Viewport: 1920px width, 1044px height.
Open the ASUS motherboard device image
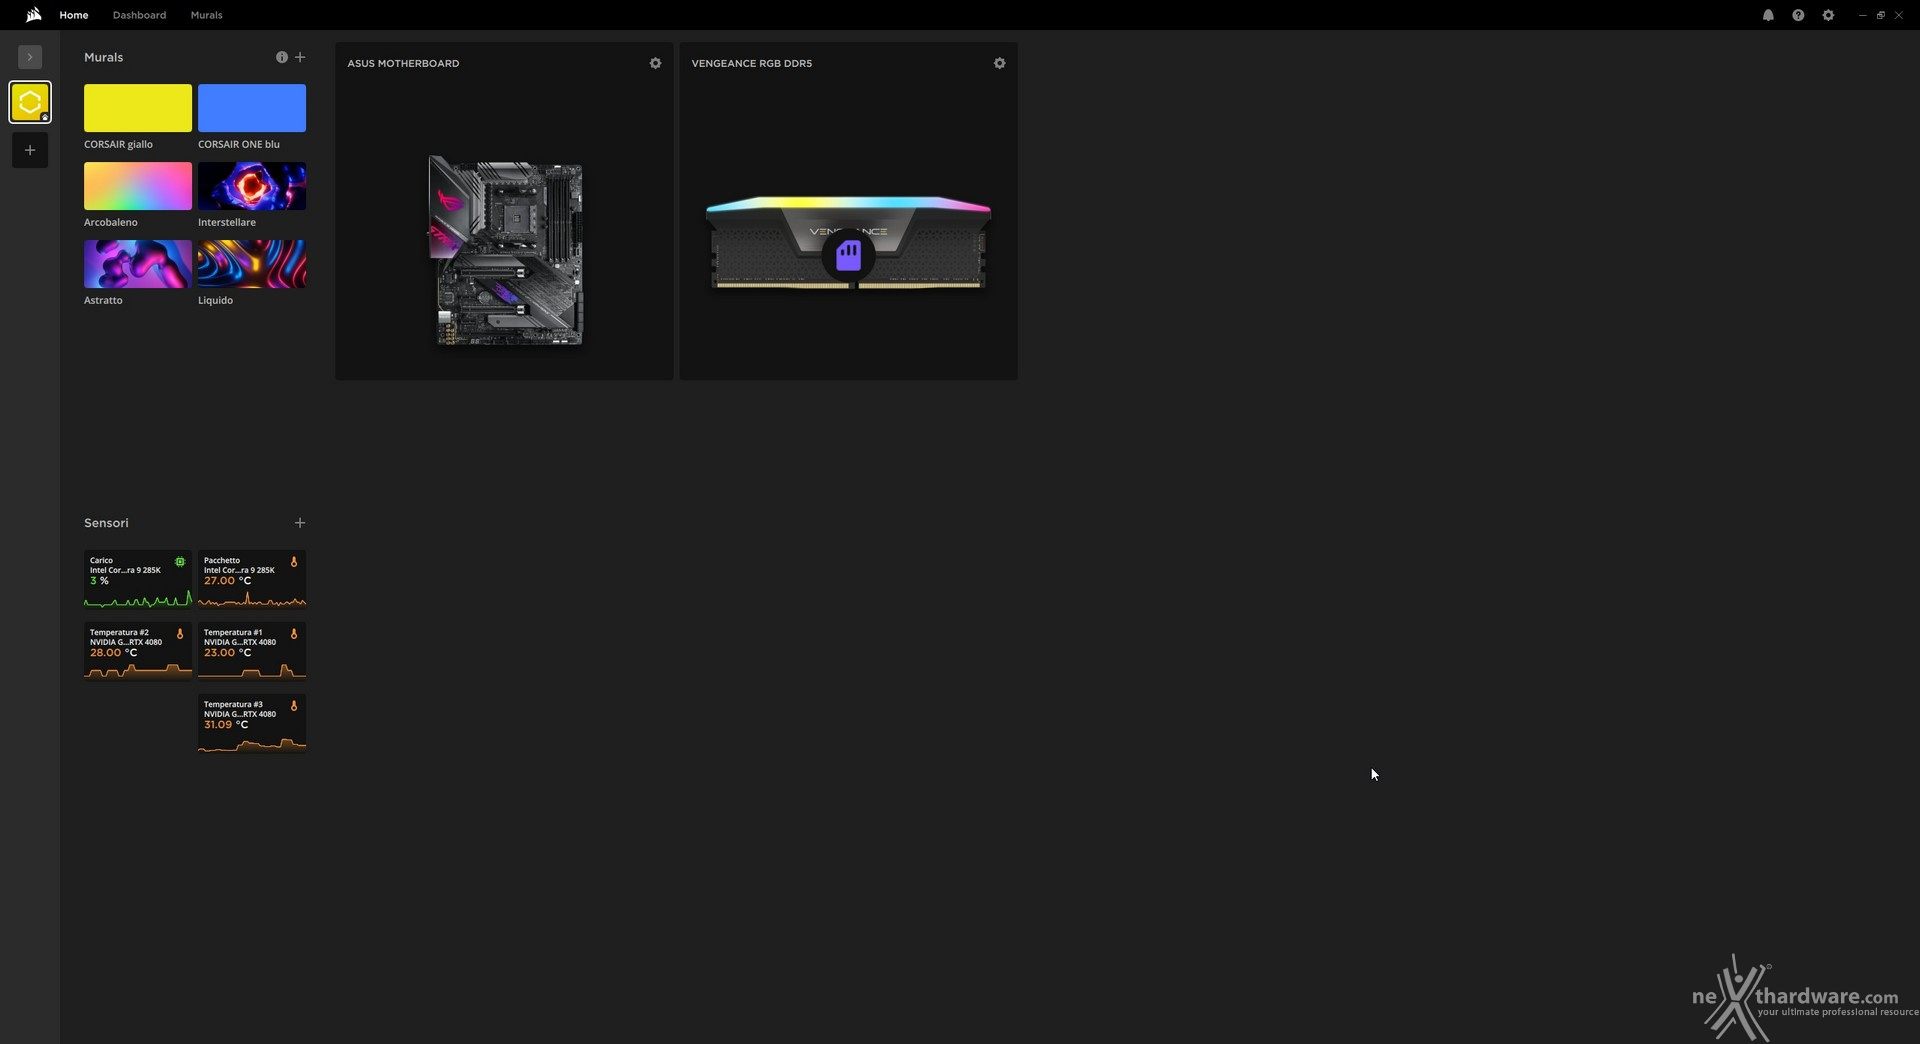506,250
